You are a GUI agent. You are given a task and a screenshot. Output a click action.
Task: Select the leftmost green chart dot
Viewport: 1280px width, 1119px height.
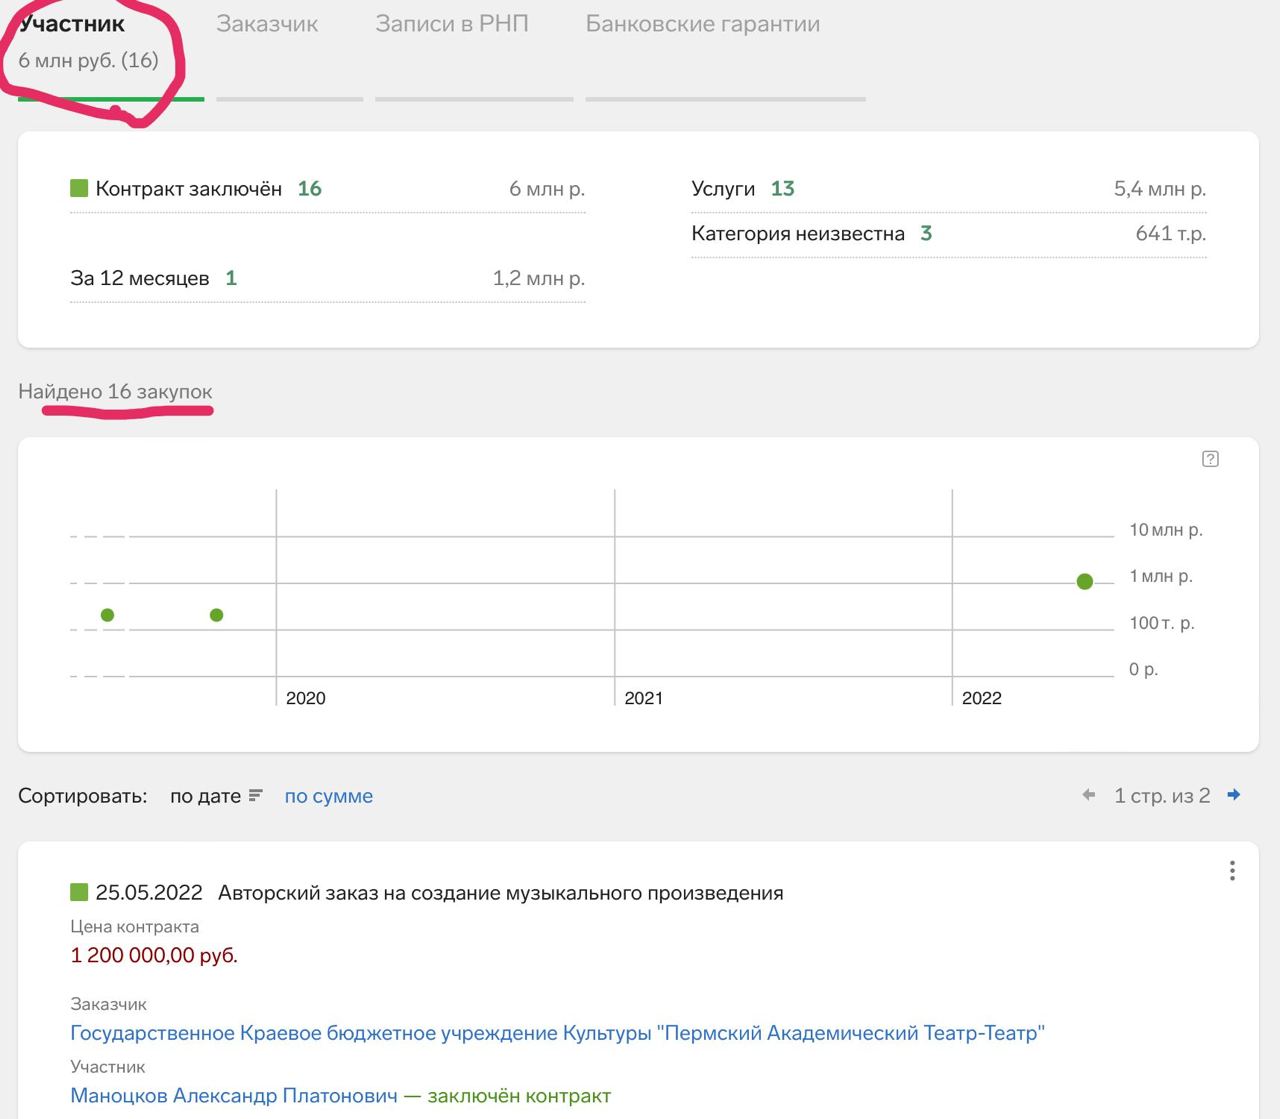(108, 615)
